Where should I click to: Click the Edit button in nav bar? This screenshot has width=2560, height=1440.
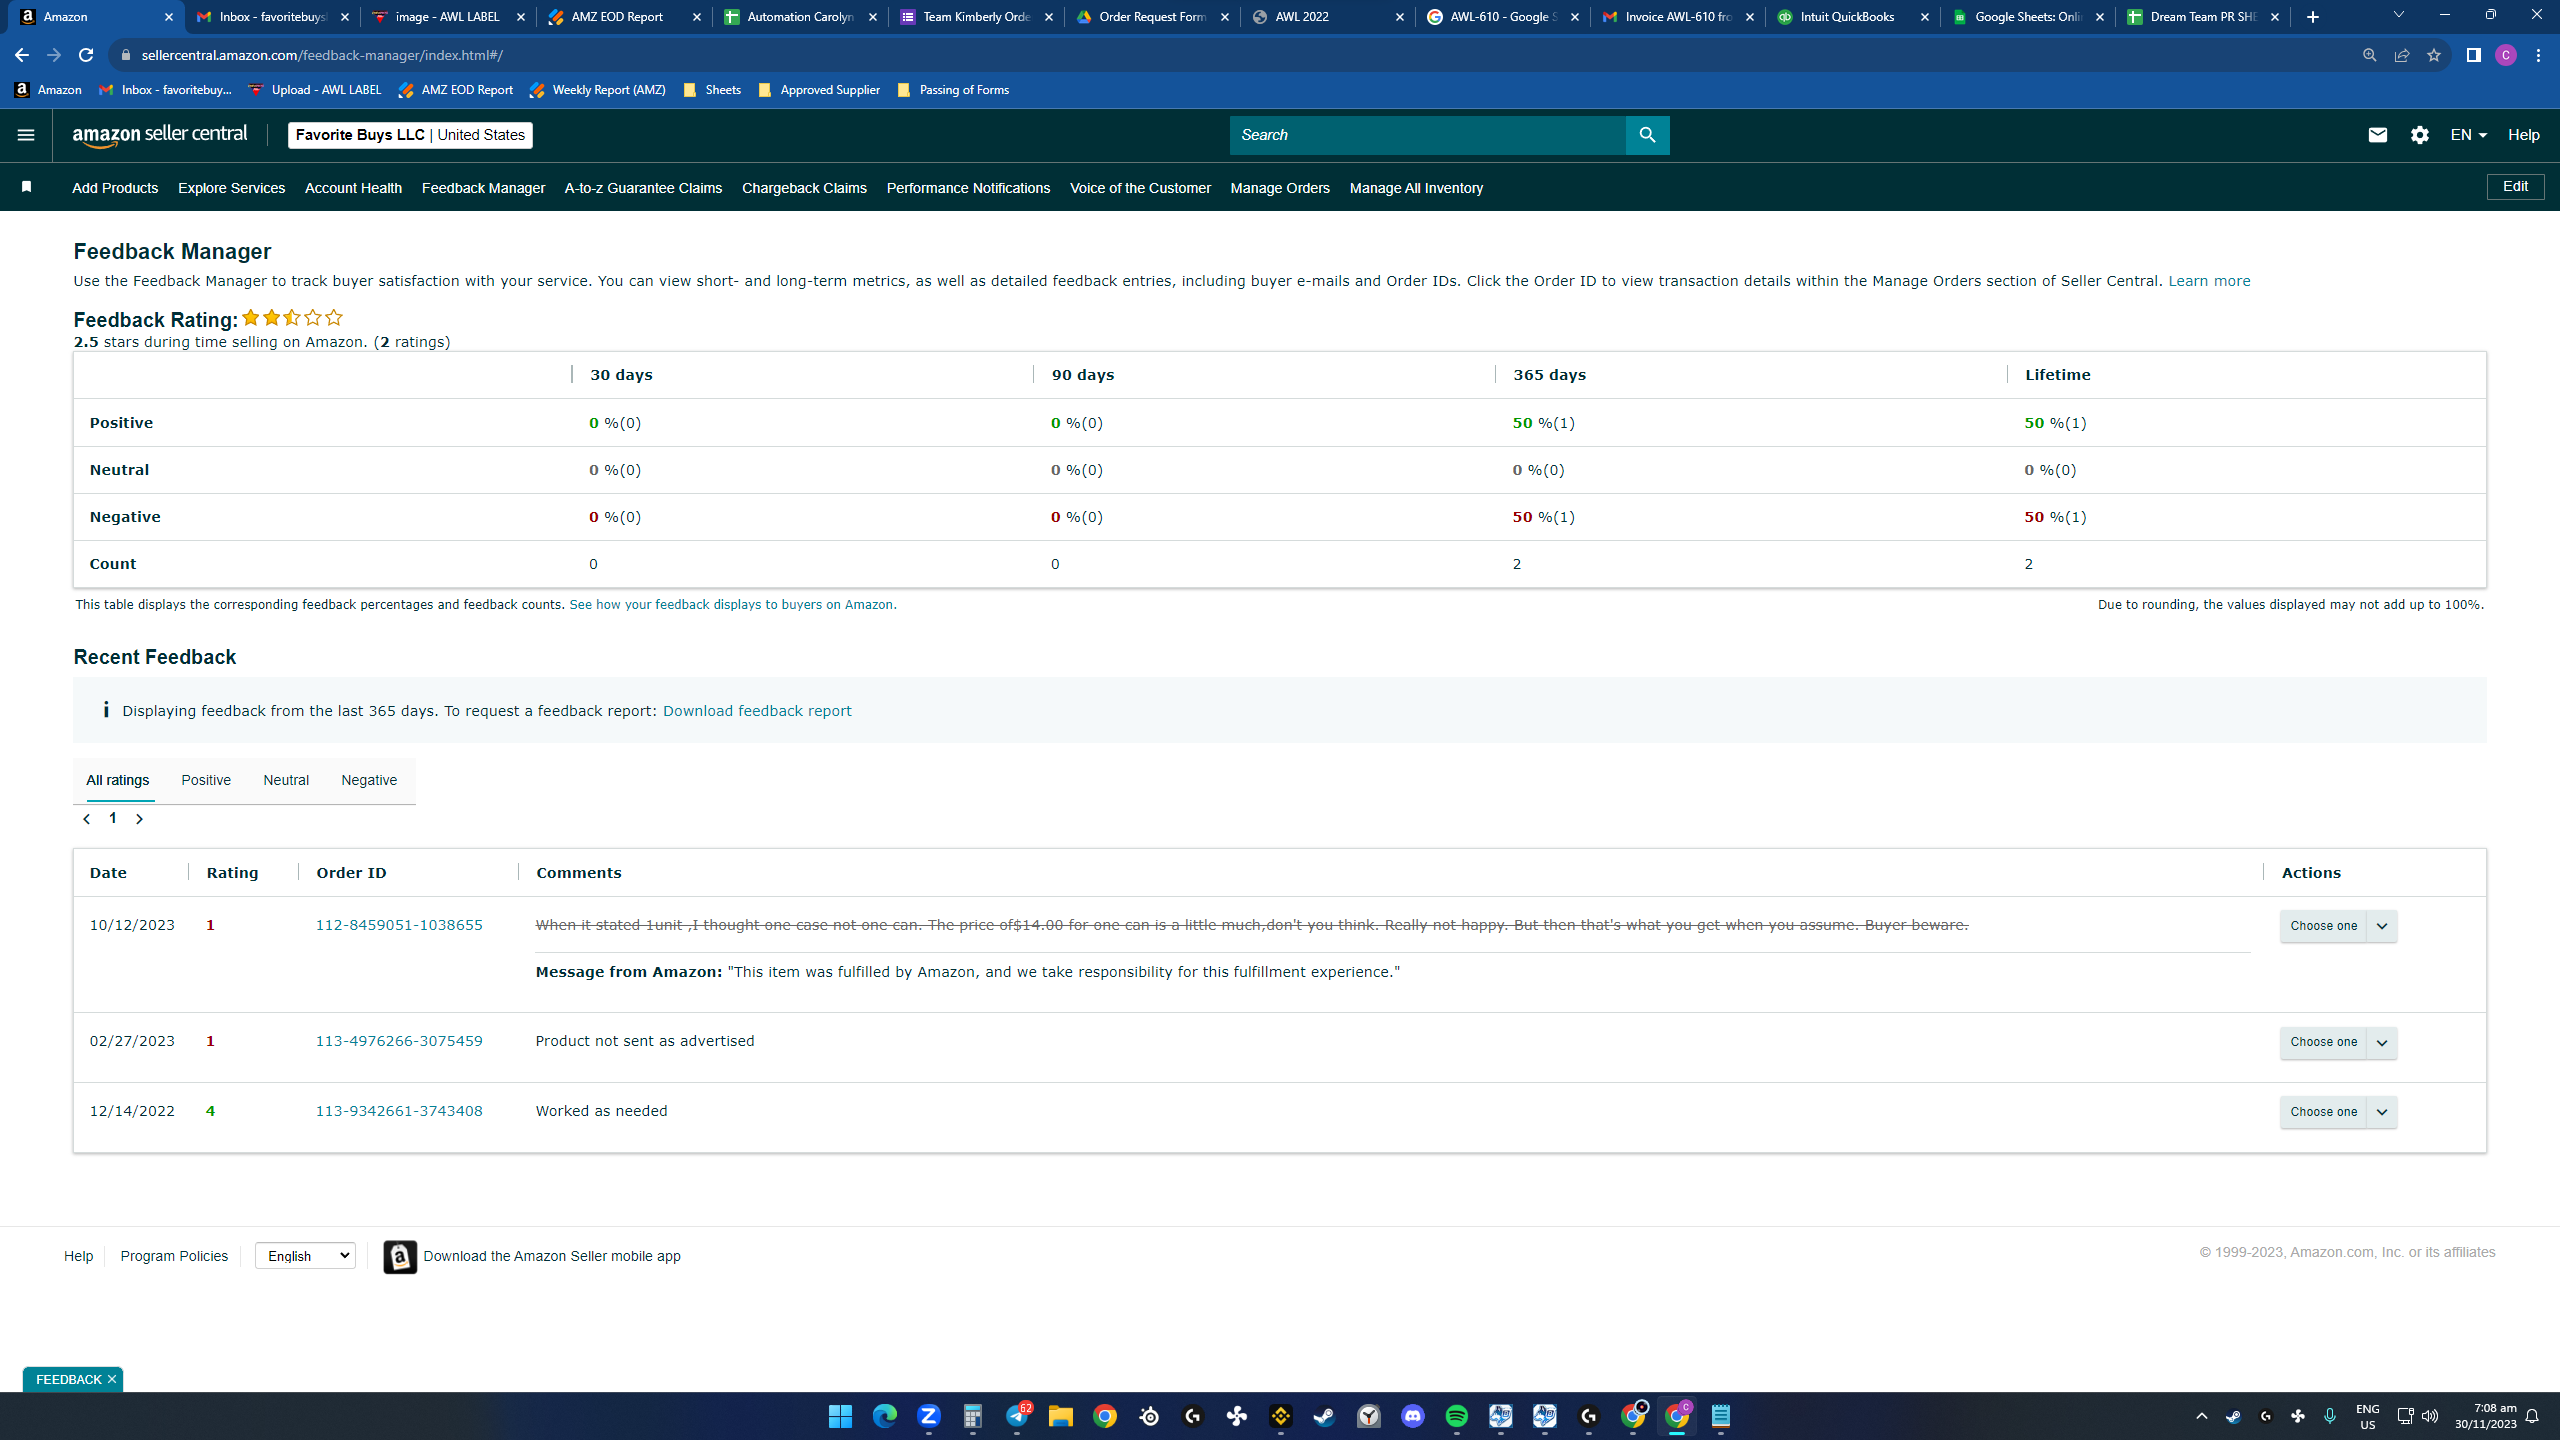pos(2515,186)
